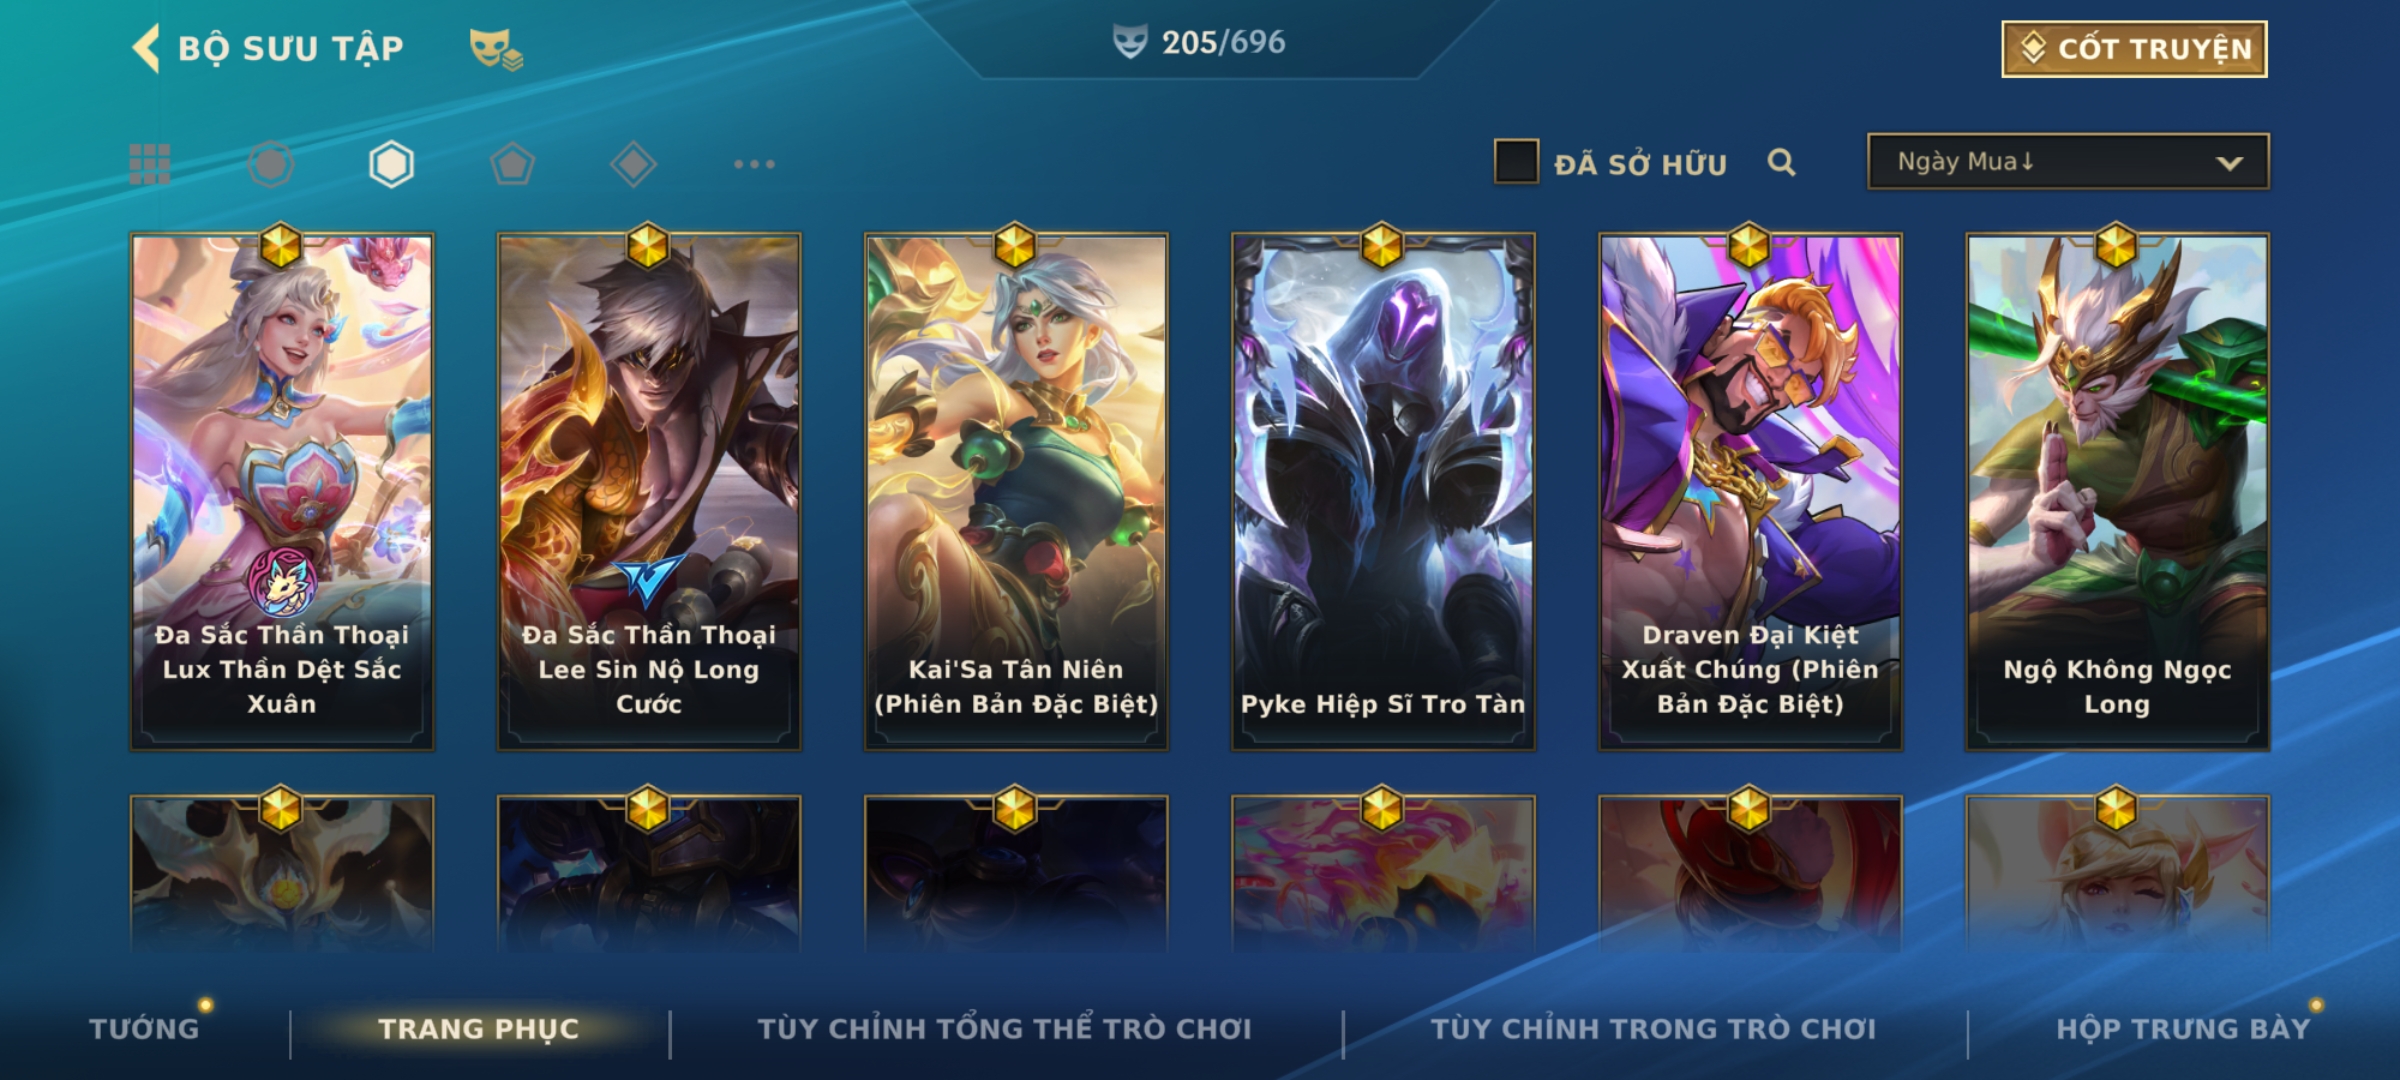Select the circular rarity tier filter icon
The height and width of the screenshot is (1080, 2400).
pyautogui.click(x=271, y=164)
